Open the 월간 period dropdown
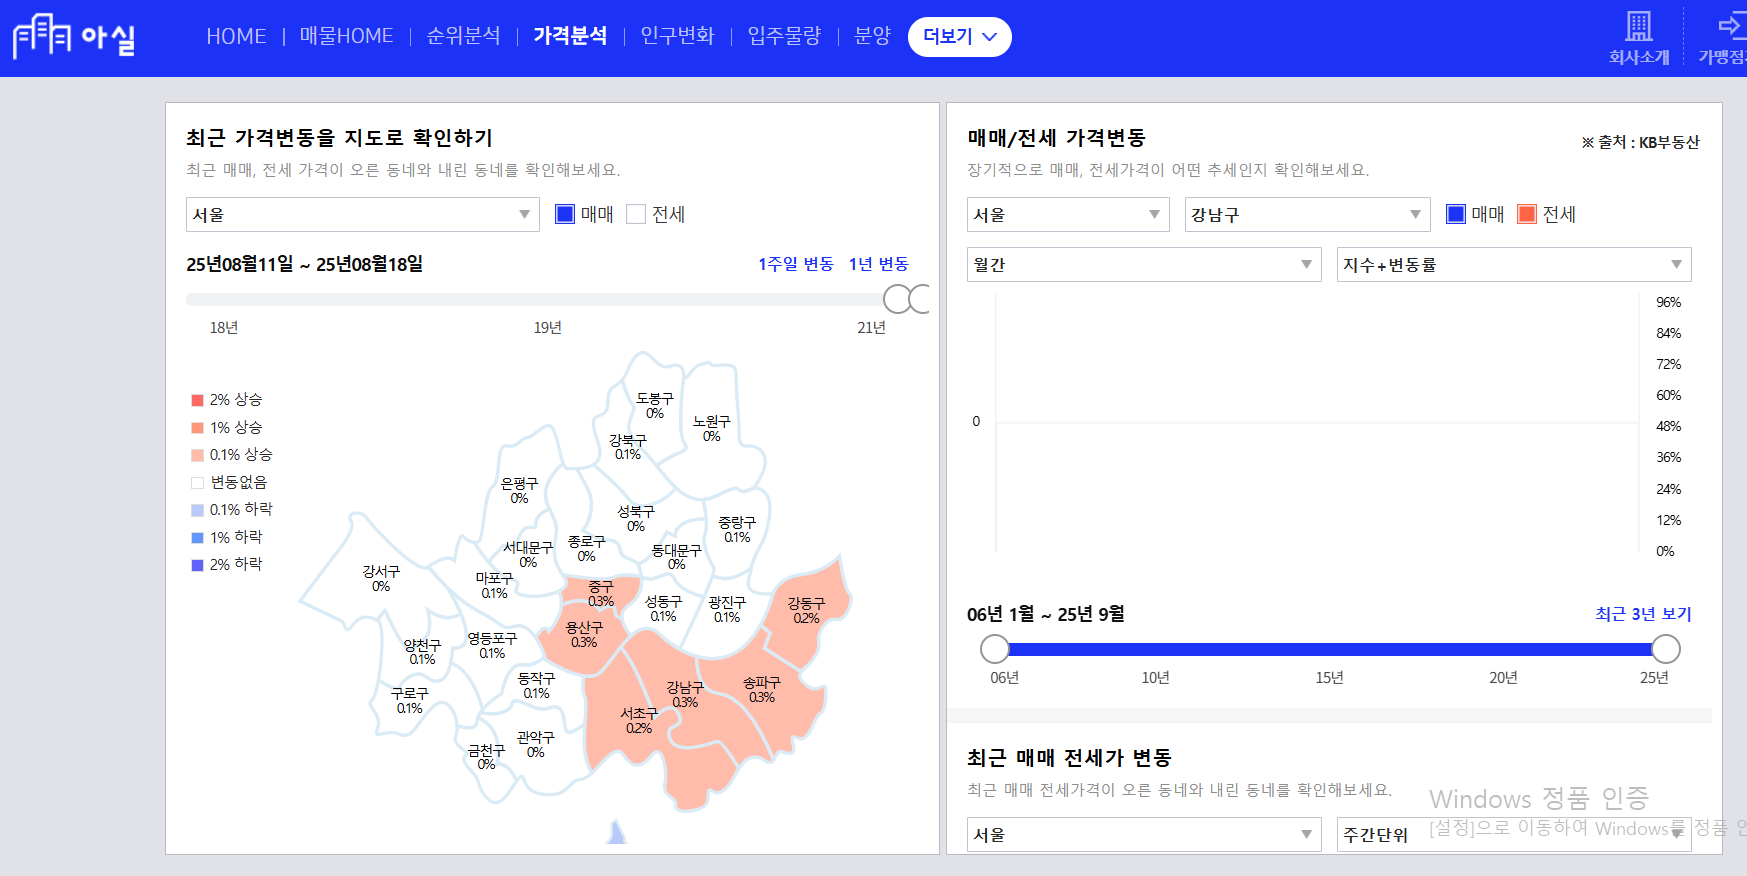This screenshot has width=1747, height=876. tap(1144, 264)
